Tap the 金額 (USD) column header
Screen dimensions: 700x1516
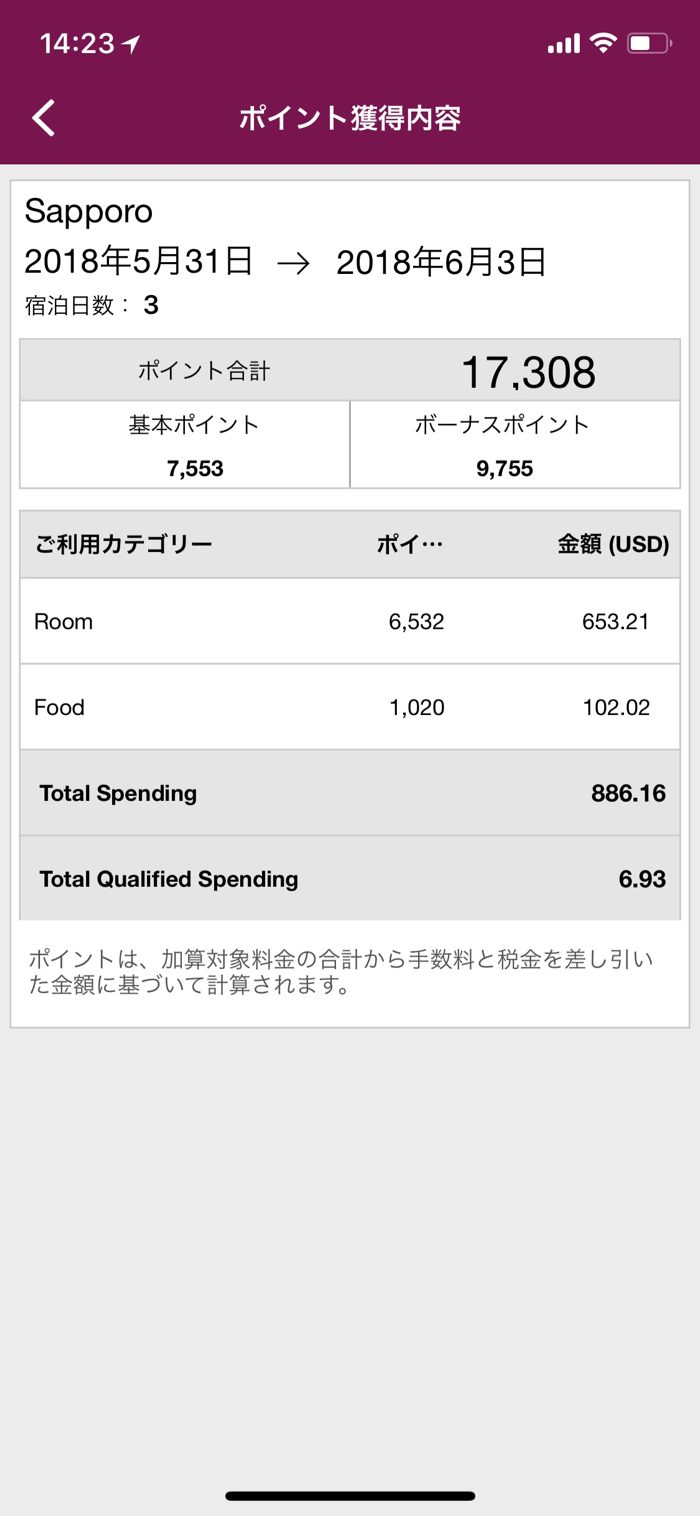click(x=613, y=545)
